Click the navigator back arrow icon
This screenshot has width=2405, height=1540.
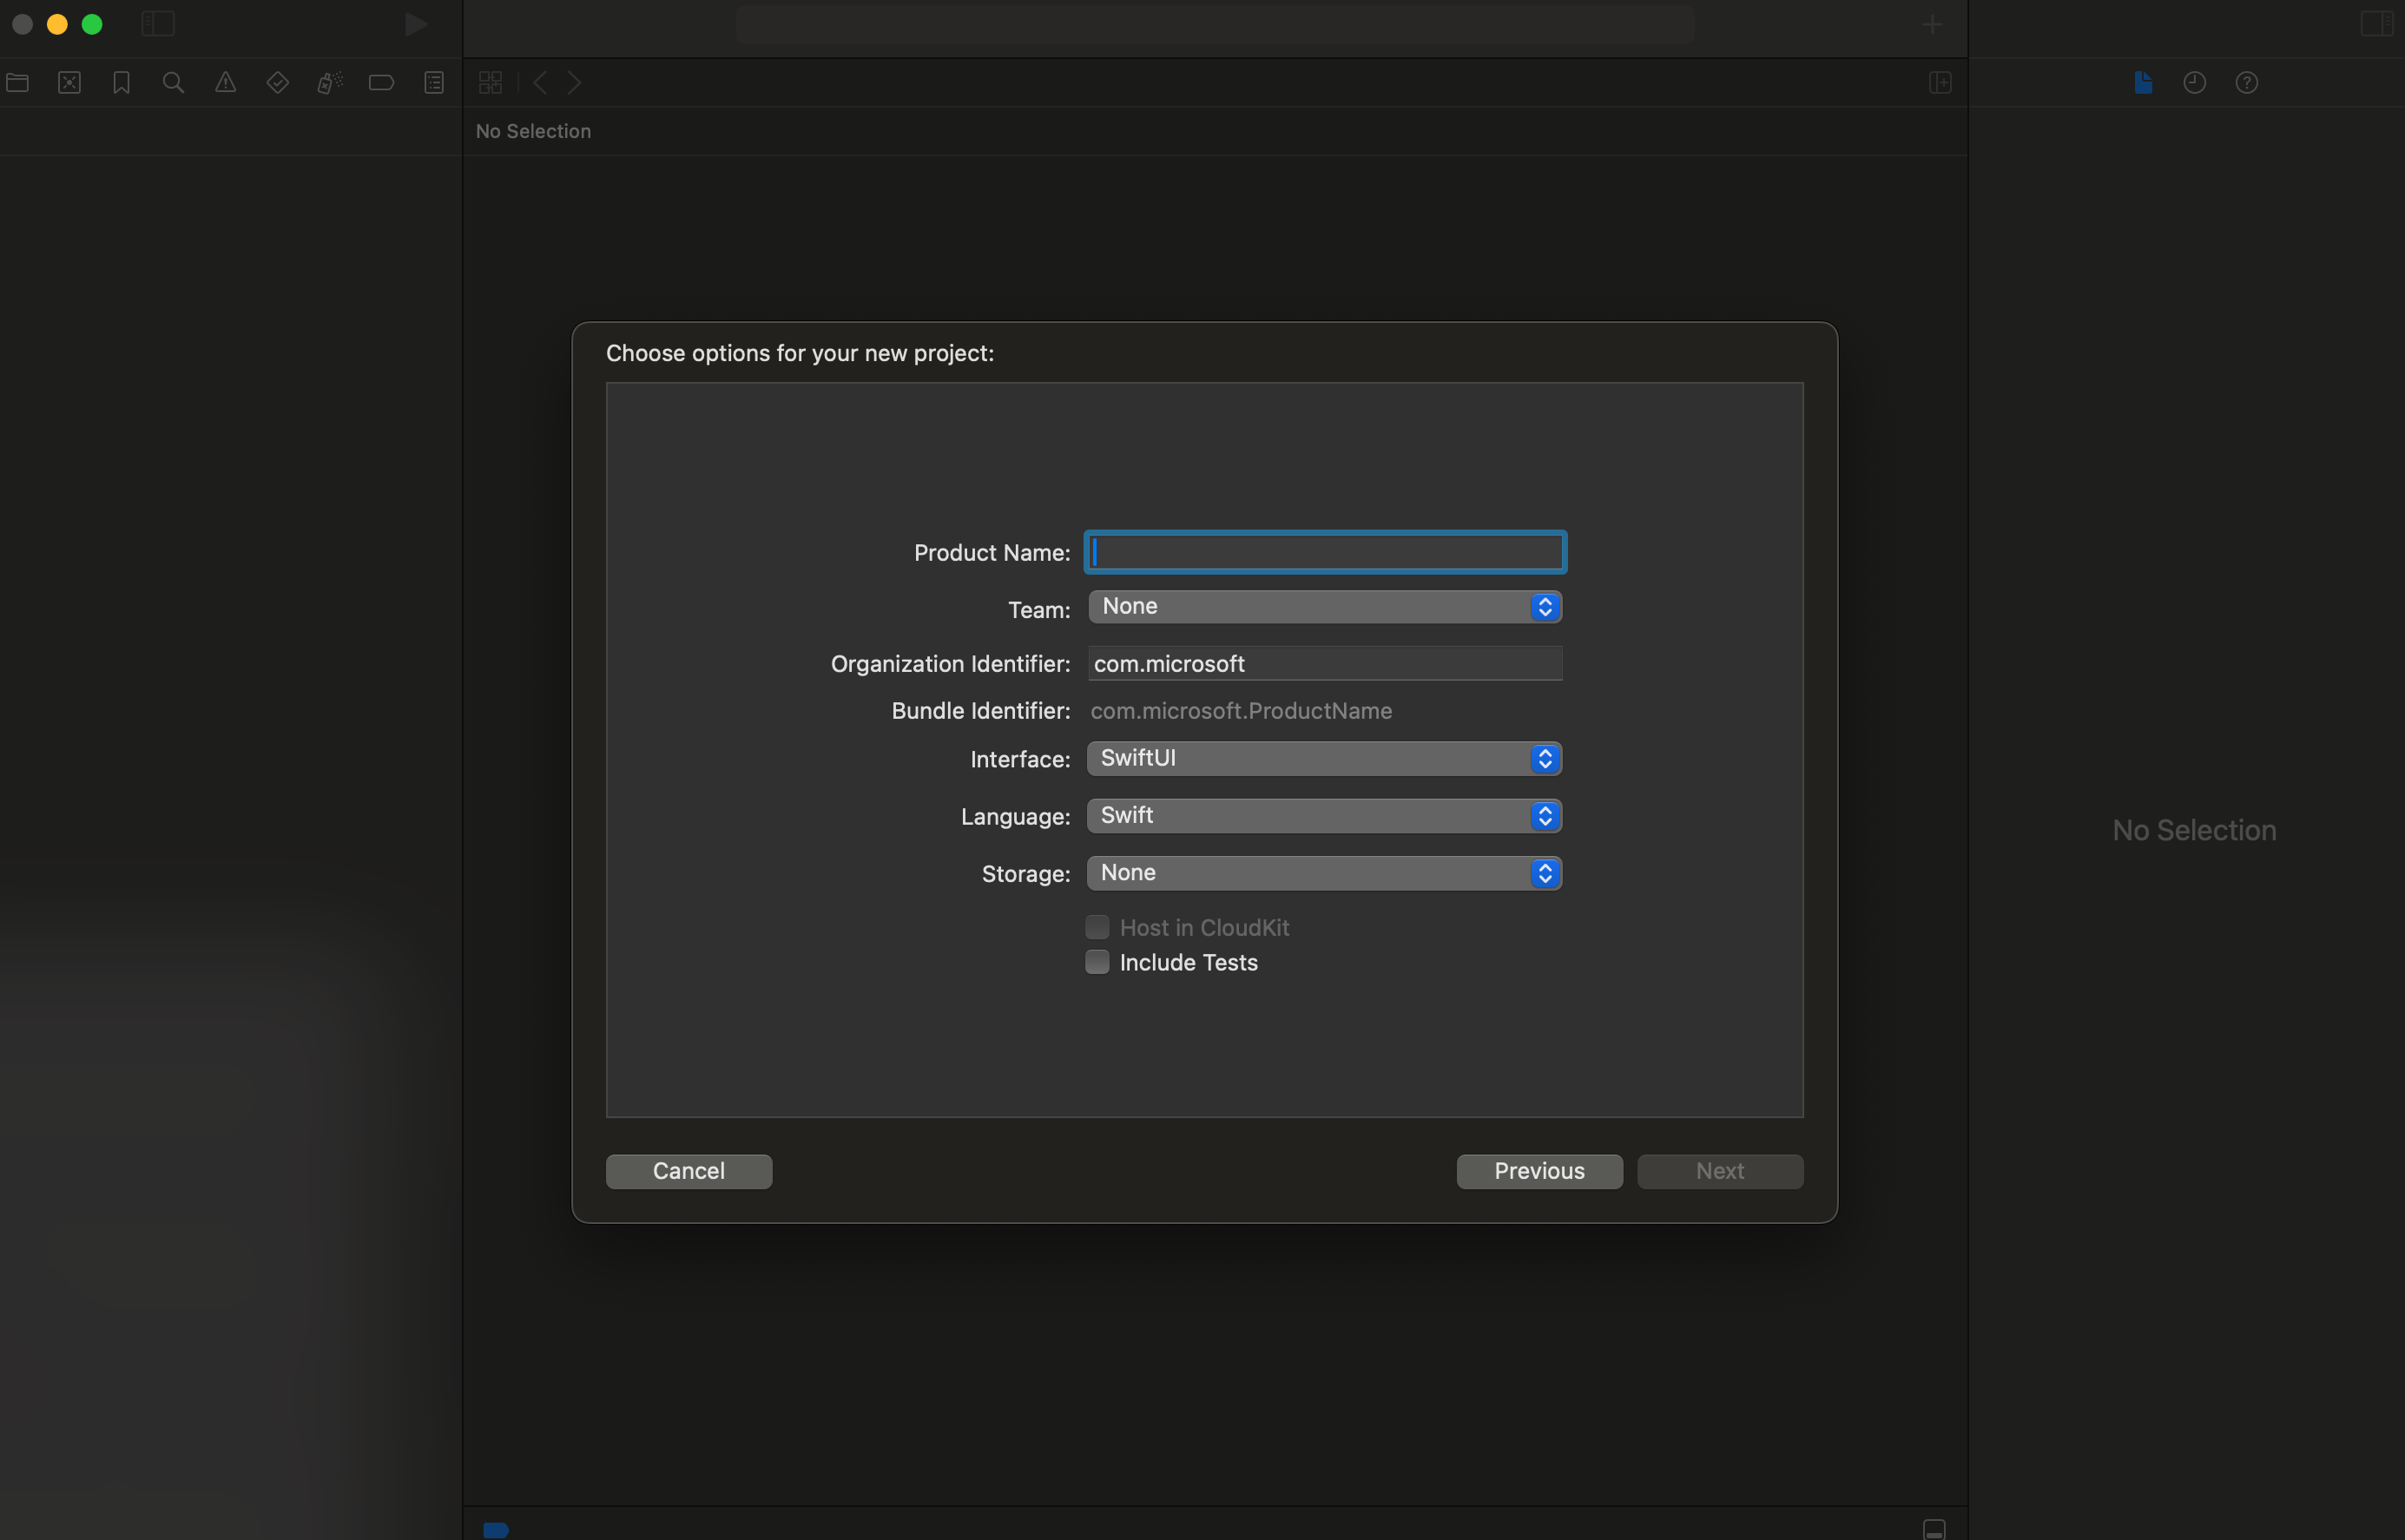pos(540,82)
